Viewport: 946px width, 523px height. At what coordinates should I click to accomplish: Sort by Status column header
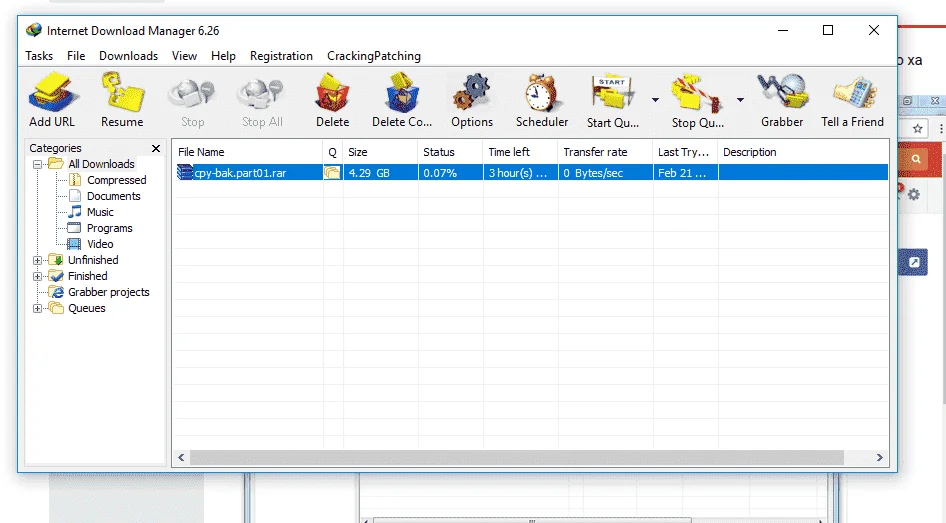(450, 152)
